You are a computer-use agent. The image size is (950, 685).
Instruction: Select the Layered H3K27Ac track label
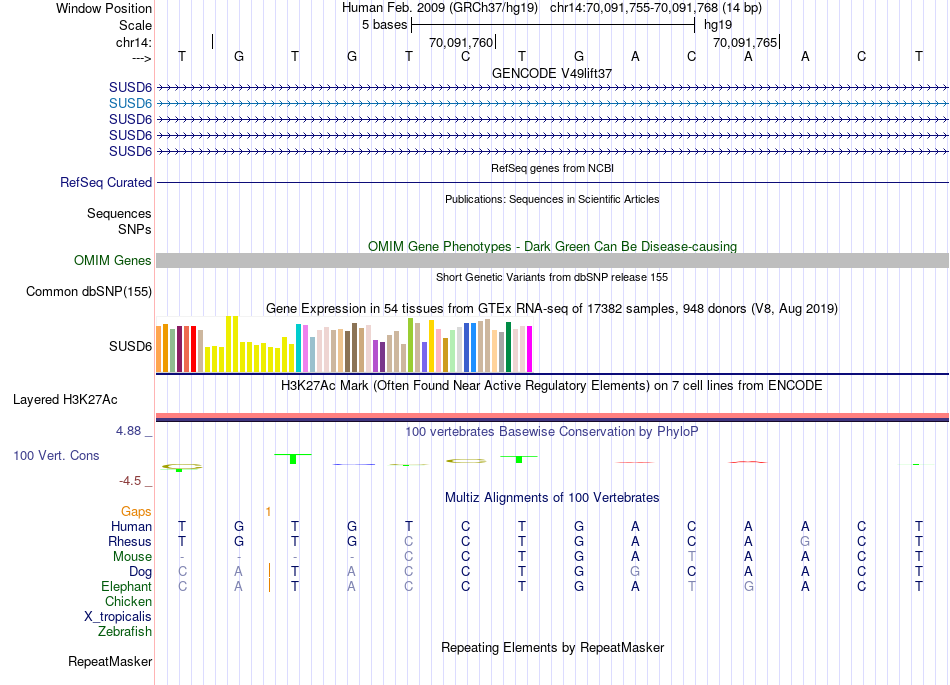coord(65,400)
